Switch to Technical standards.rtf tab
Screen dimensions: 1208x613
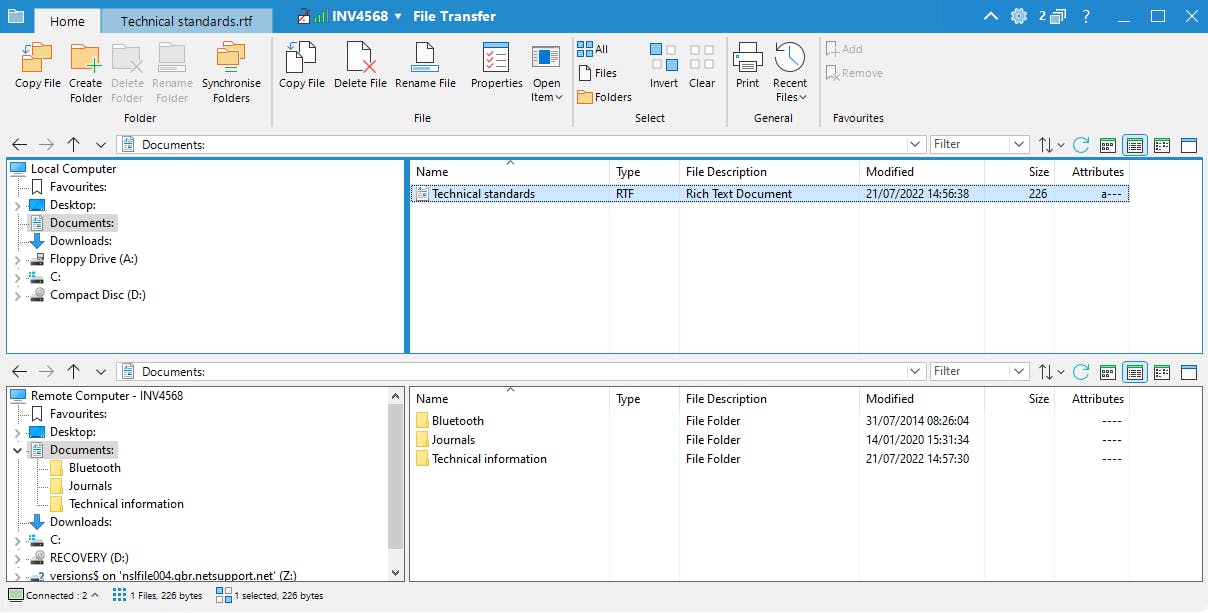[x=186, y=21]
